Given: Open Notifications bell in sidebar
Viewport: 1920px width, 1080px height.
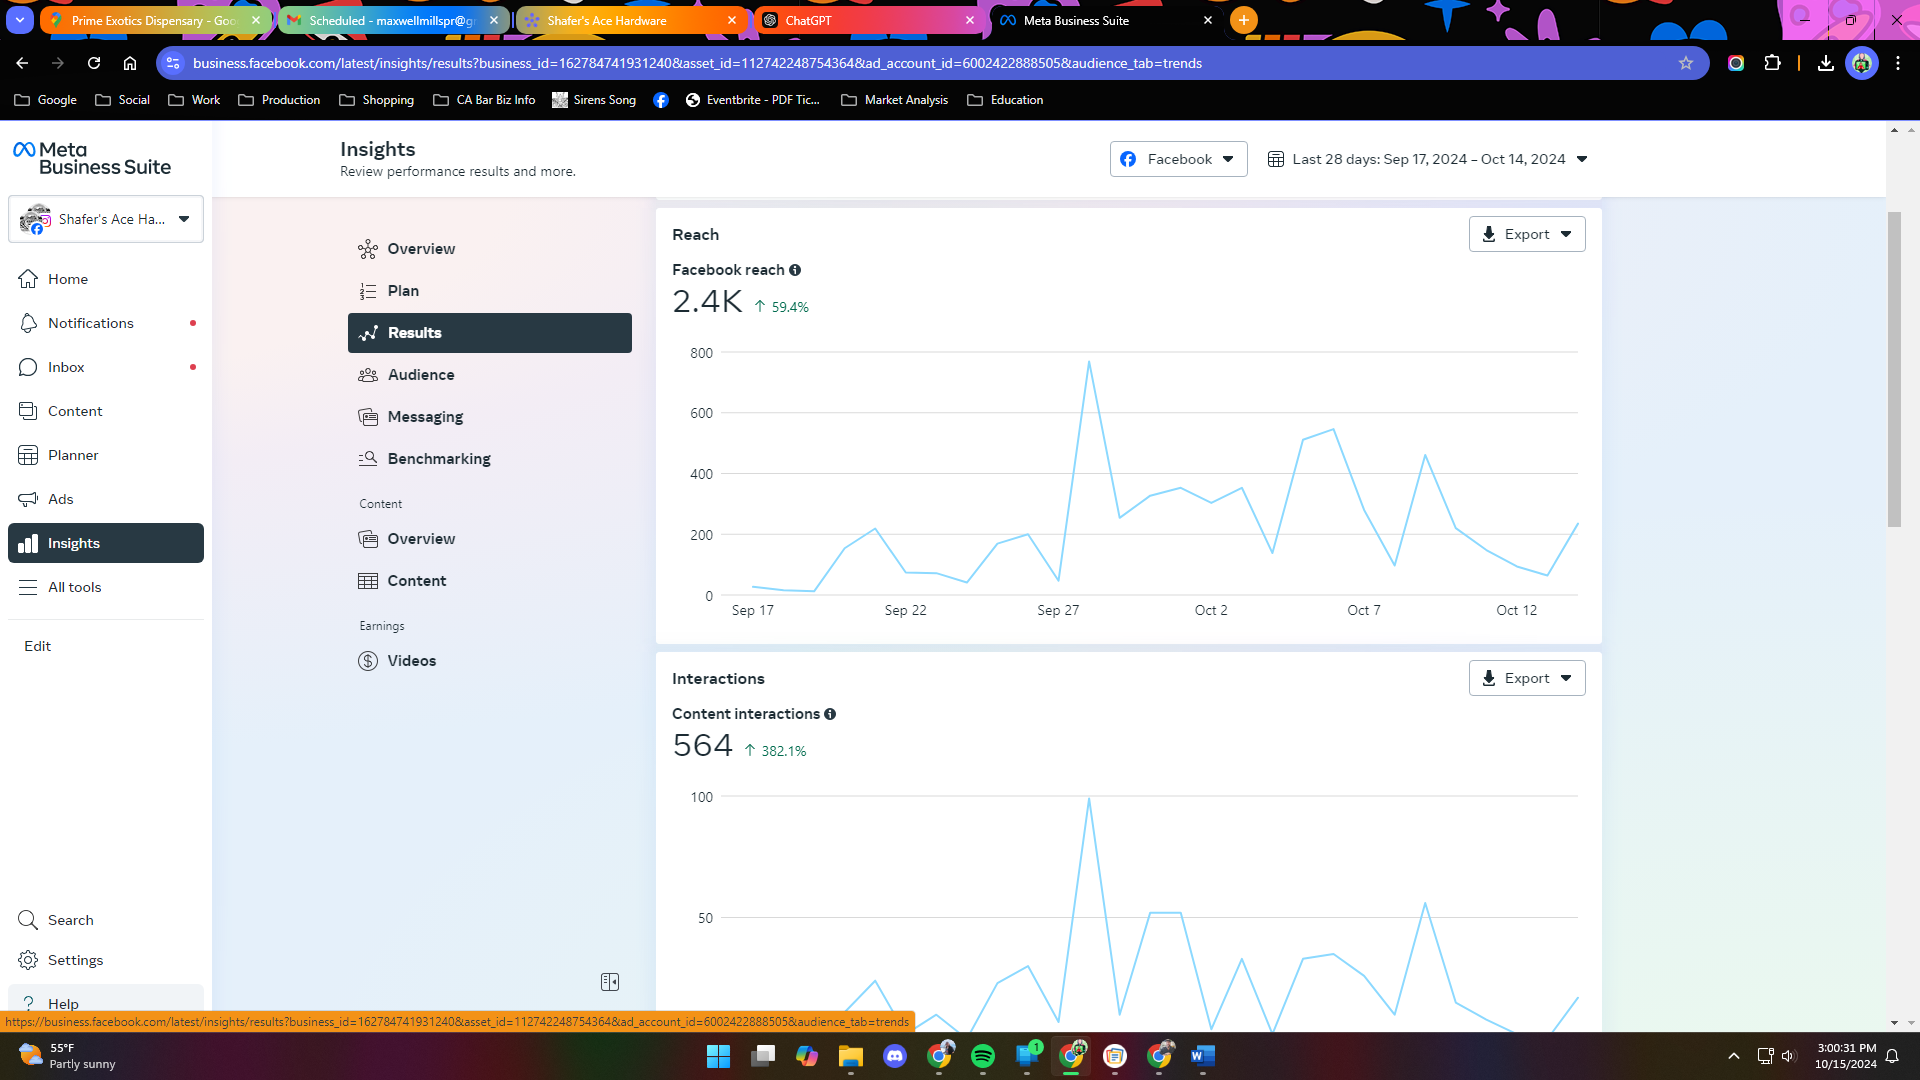Looking at the screenshot, I should 28,323.
